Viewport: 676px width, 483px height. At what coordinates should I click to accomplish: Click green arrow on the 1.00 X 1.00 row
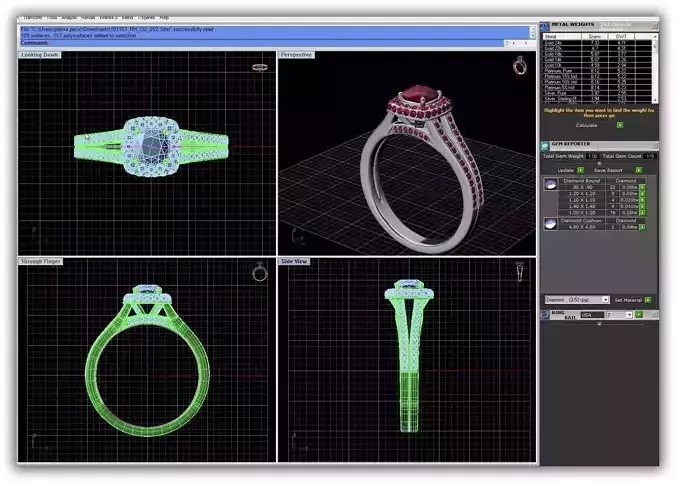(642, 213)
